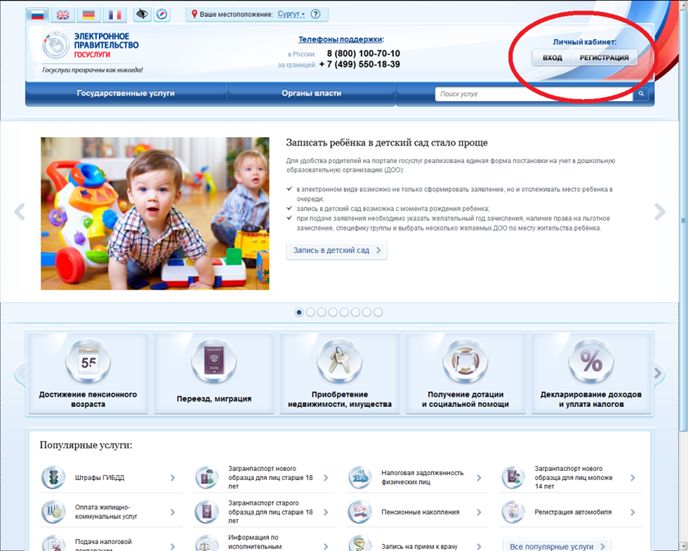Viewport: 688px width, 551px height.
Task: Open Запись на прием к врачу link
Action: [419, 547]
